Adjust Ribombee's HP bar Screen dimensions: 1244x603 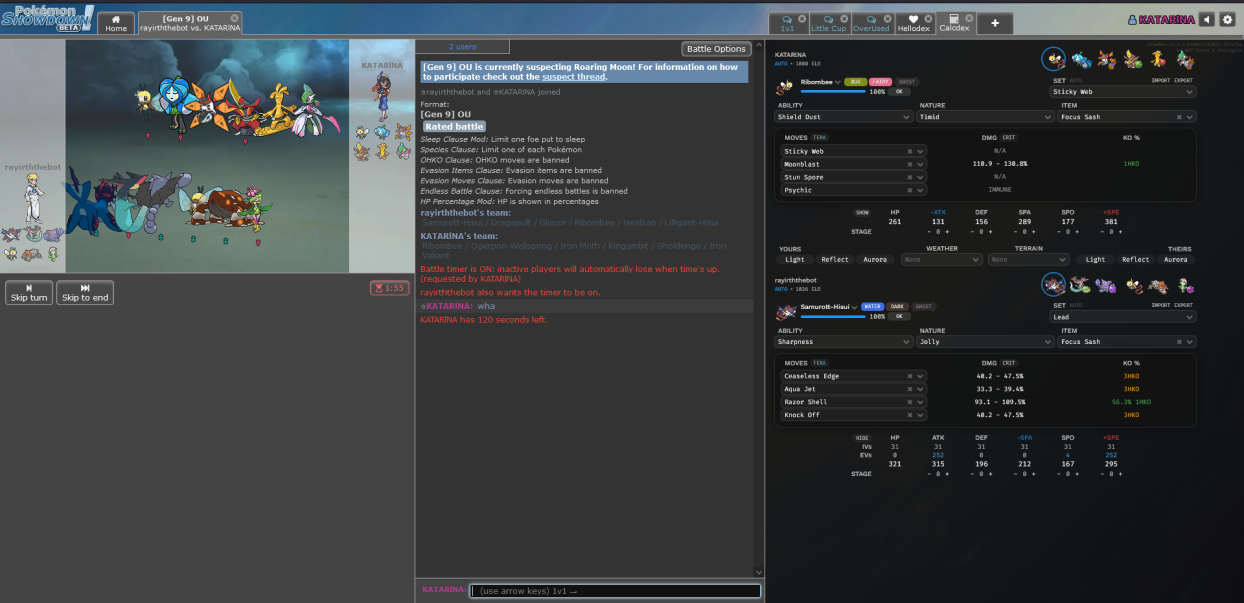(x=833, y=91)
